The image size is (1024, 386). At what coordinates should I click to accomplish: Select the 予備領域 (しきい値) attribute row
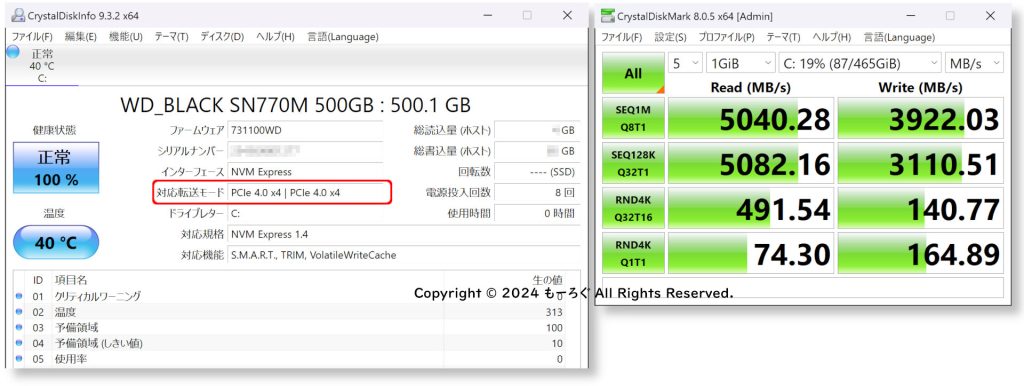[289, 343]
